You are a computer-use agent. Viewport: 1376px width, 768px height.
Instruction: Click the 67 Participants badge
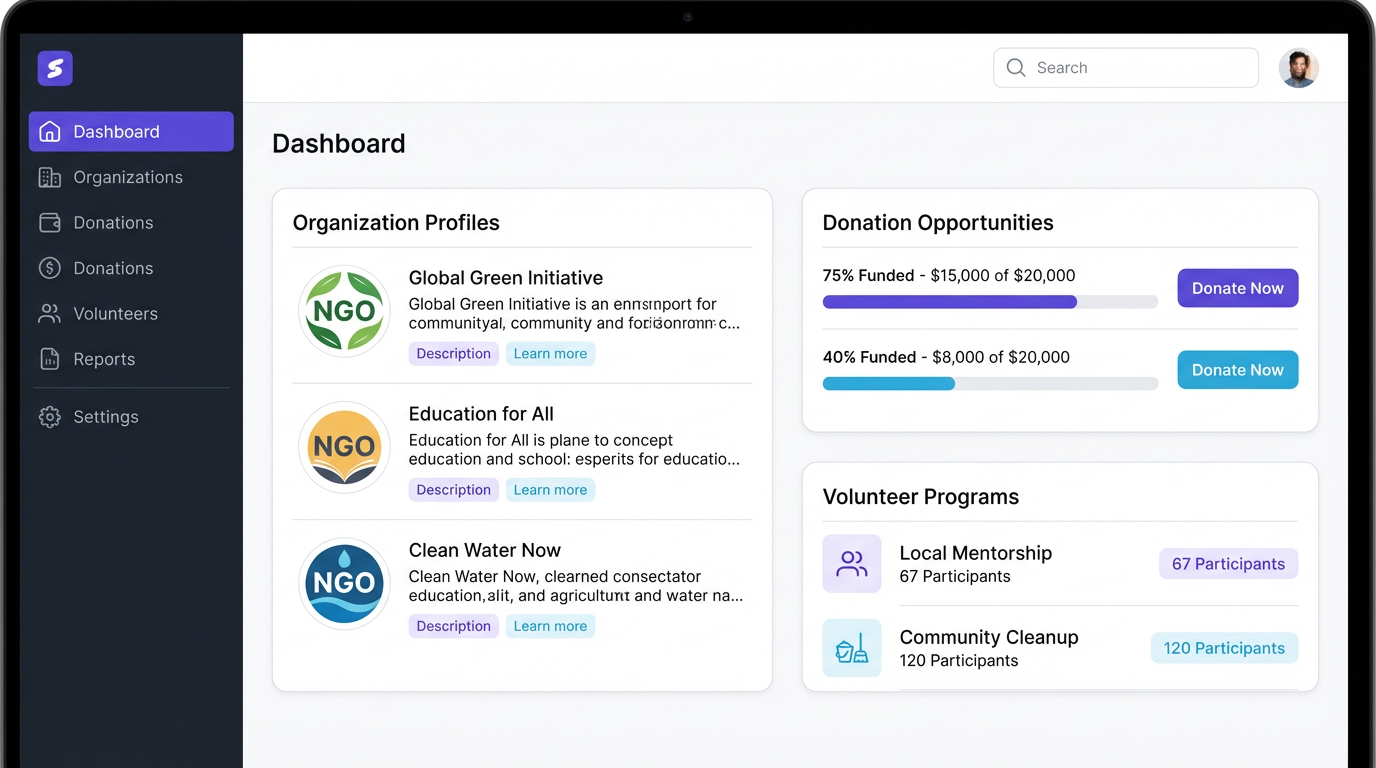[1228, 564]
